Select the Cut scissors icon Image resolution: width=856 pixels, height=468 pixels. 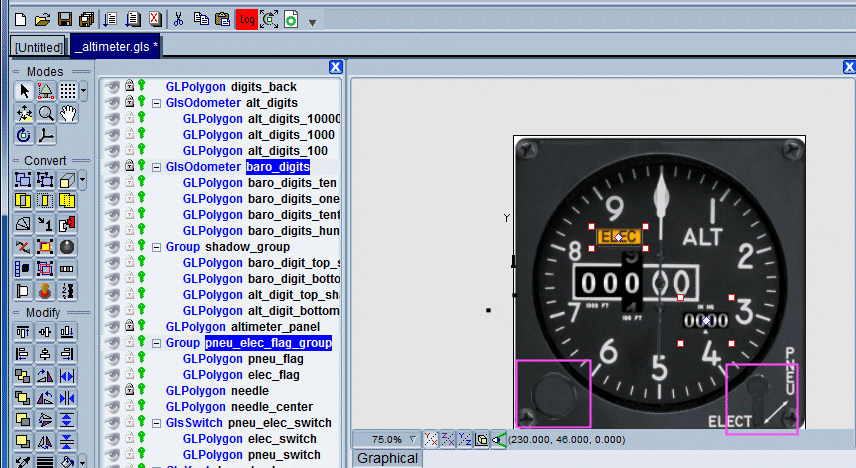179,19
